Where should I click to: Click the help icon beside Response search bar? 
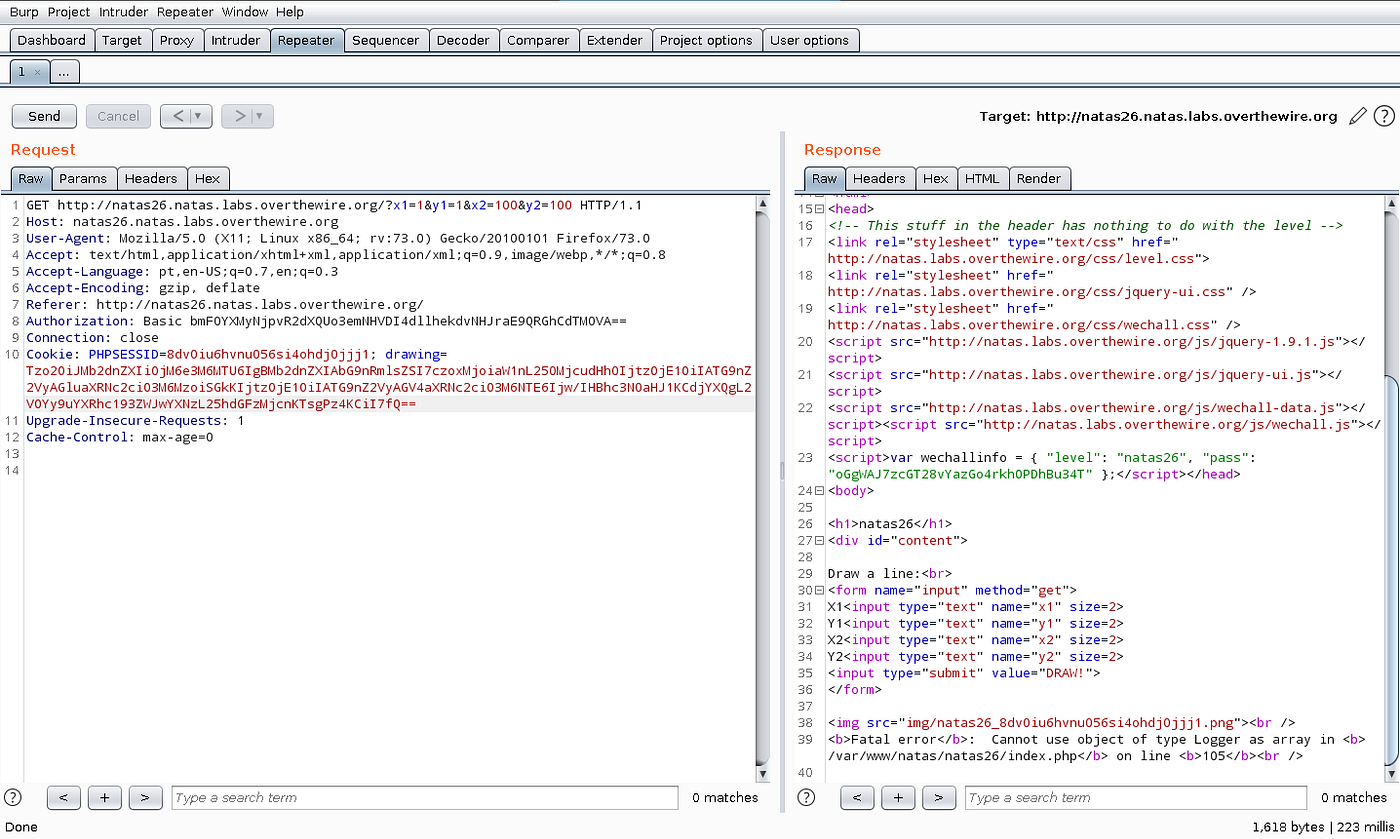(x=806, y=797)
